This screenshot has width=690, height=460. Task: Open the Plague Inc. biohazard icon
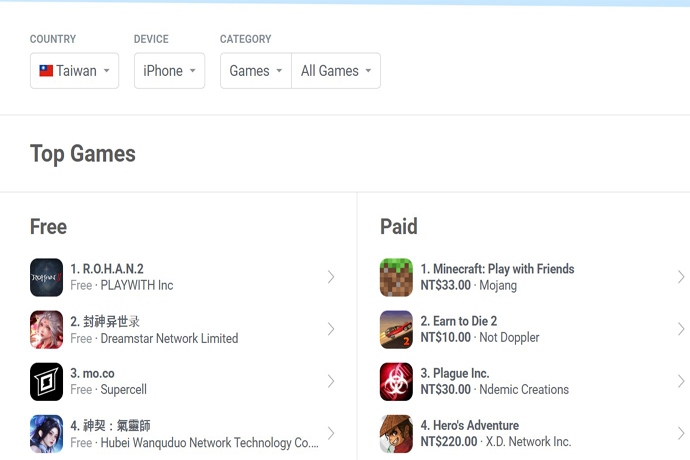point(396,381)
